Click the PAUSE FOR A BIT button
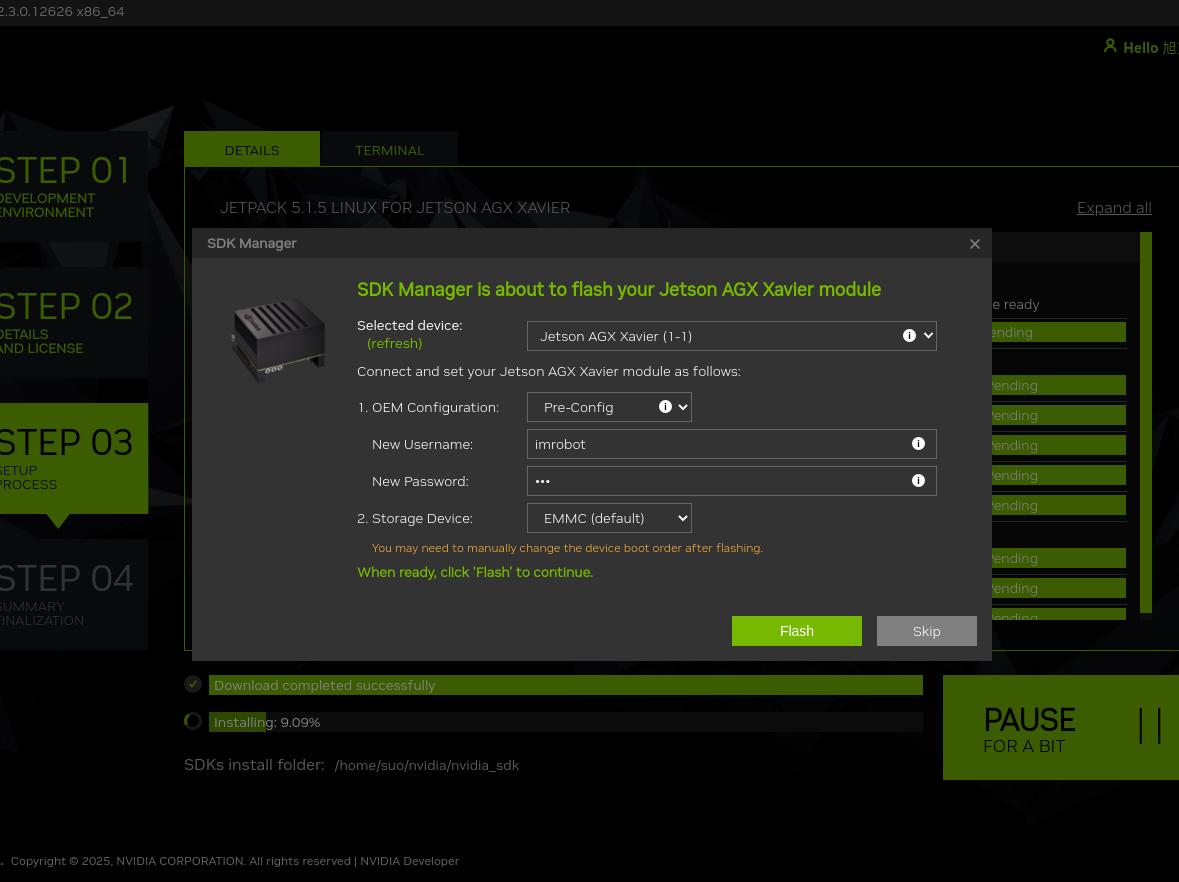The height and width of the screenshot is (882, 1179). [1060, 727]
